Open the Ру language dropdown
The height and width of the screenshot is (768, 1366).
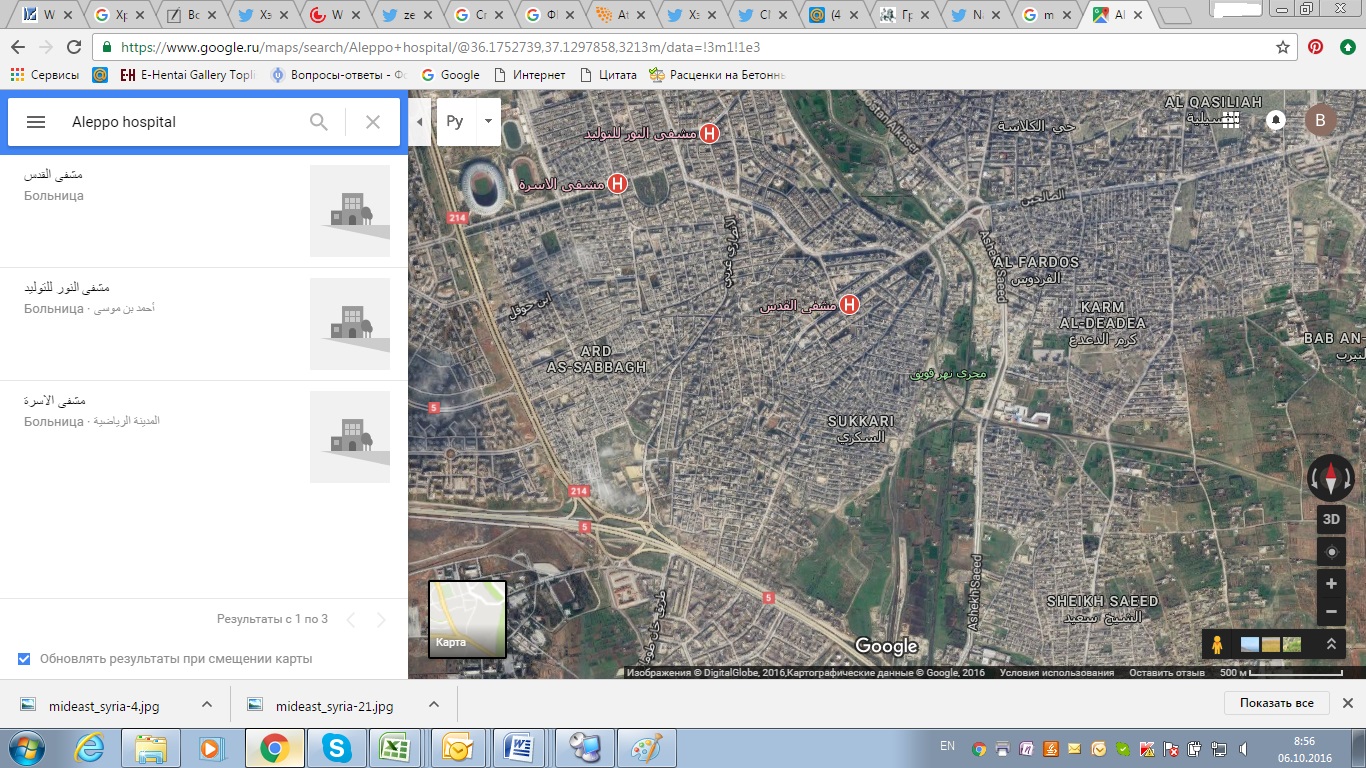488,122
